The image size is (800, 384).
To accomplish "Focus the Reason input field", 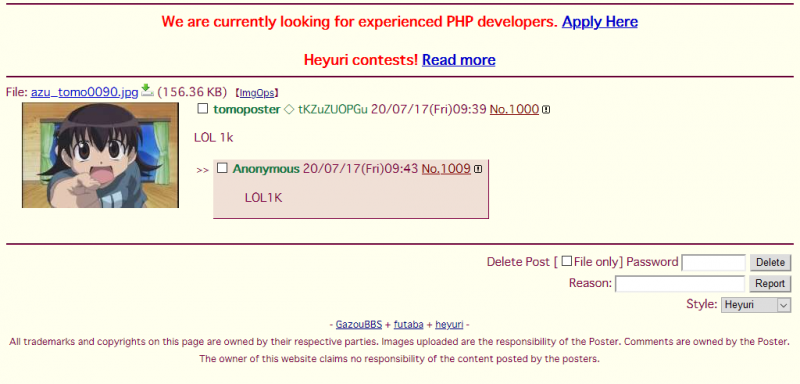I will (680, 284).
